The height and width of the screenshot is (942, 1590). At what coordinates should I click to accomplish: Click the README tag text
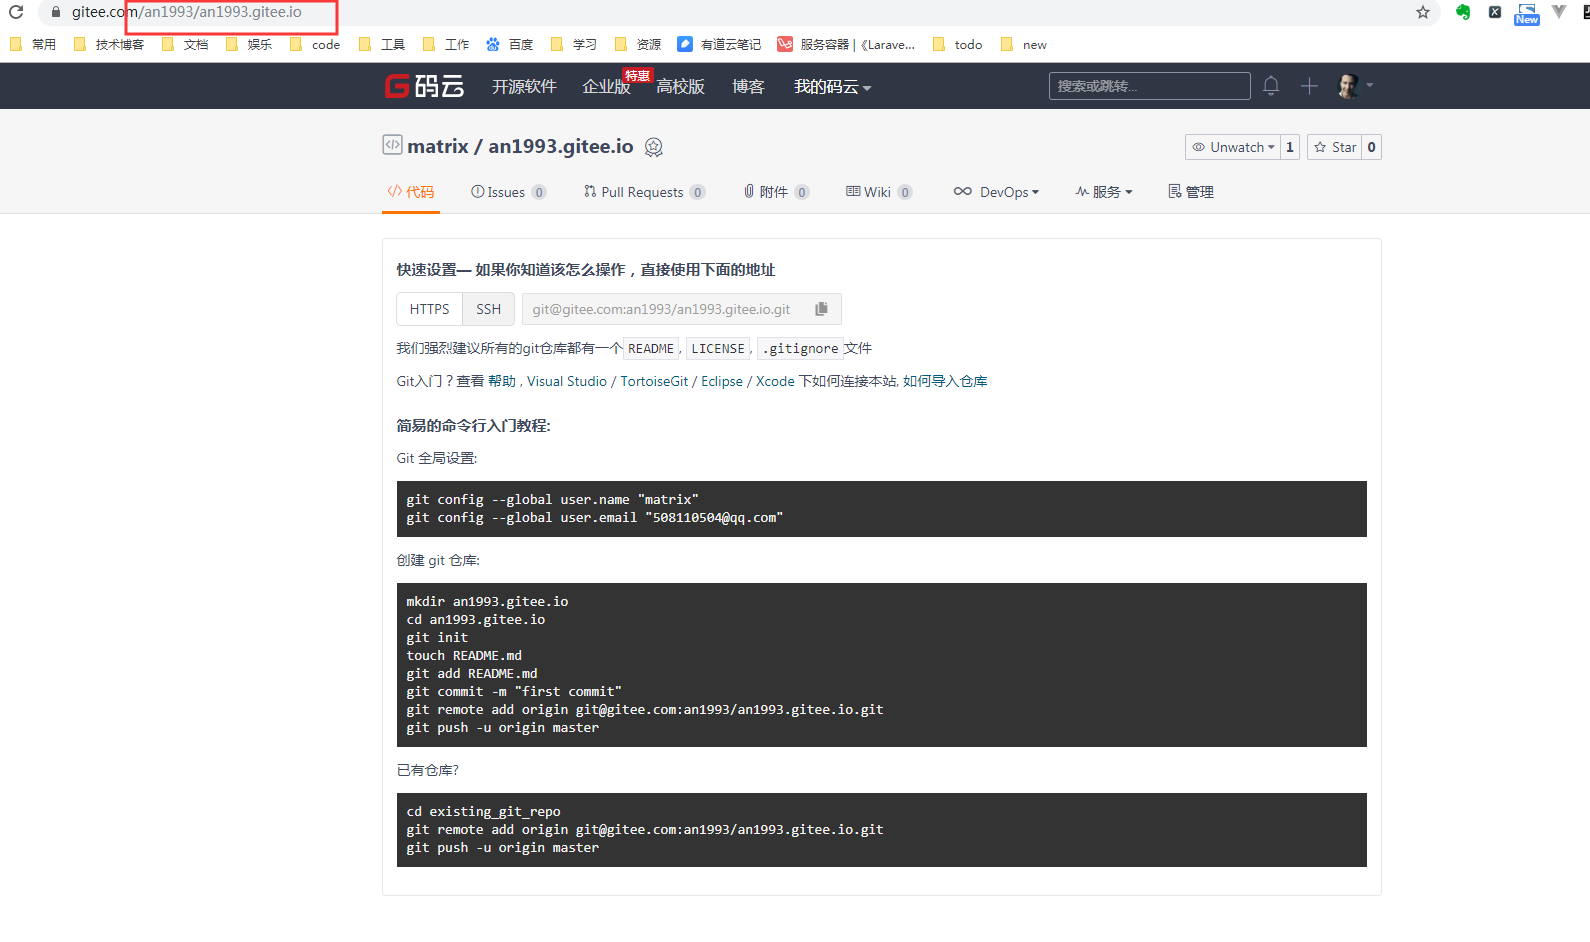[651, 349]
